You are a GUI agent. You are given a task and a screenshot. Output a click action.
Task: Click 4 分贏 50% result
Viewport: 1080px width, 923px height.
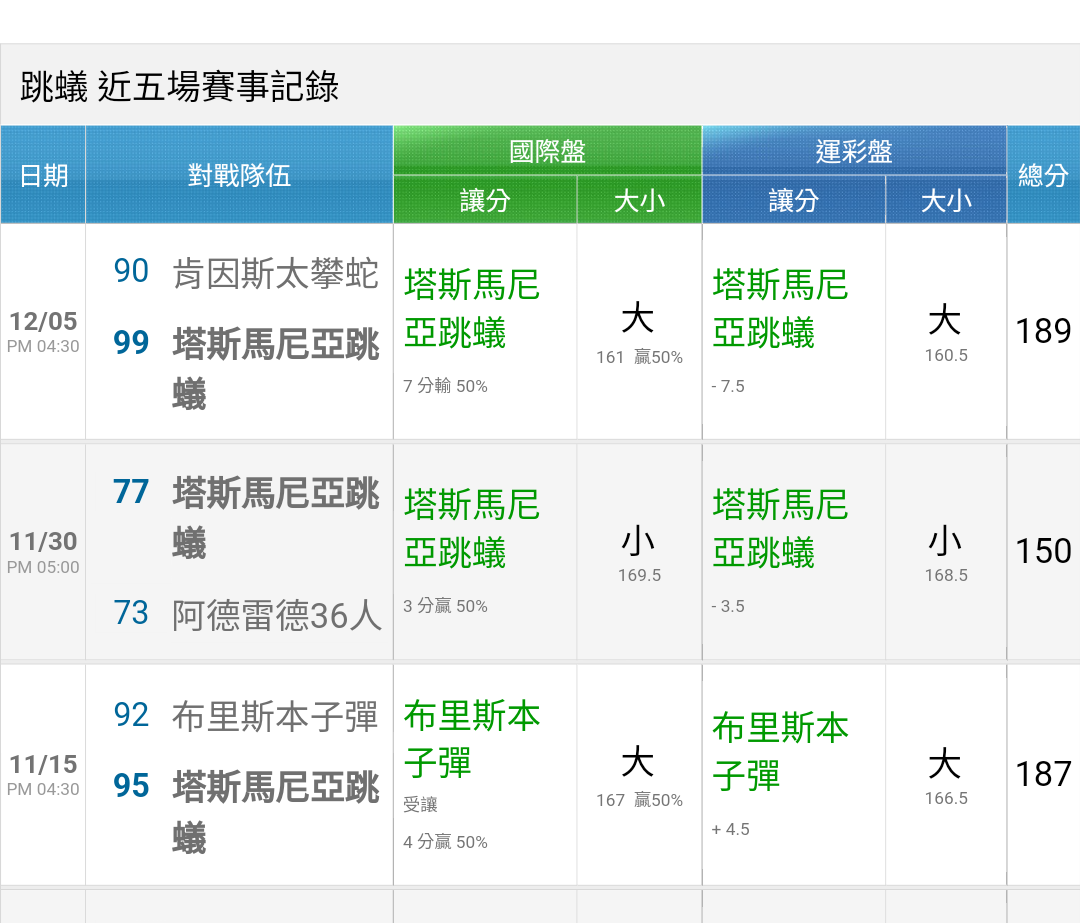pyautogui.click(x=445, y=842)
